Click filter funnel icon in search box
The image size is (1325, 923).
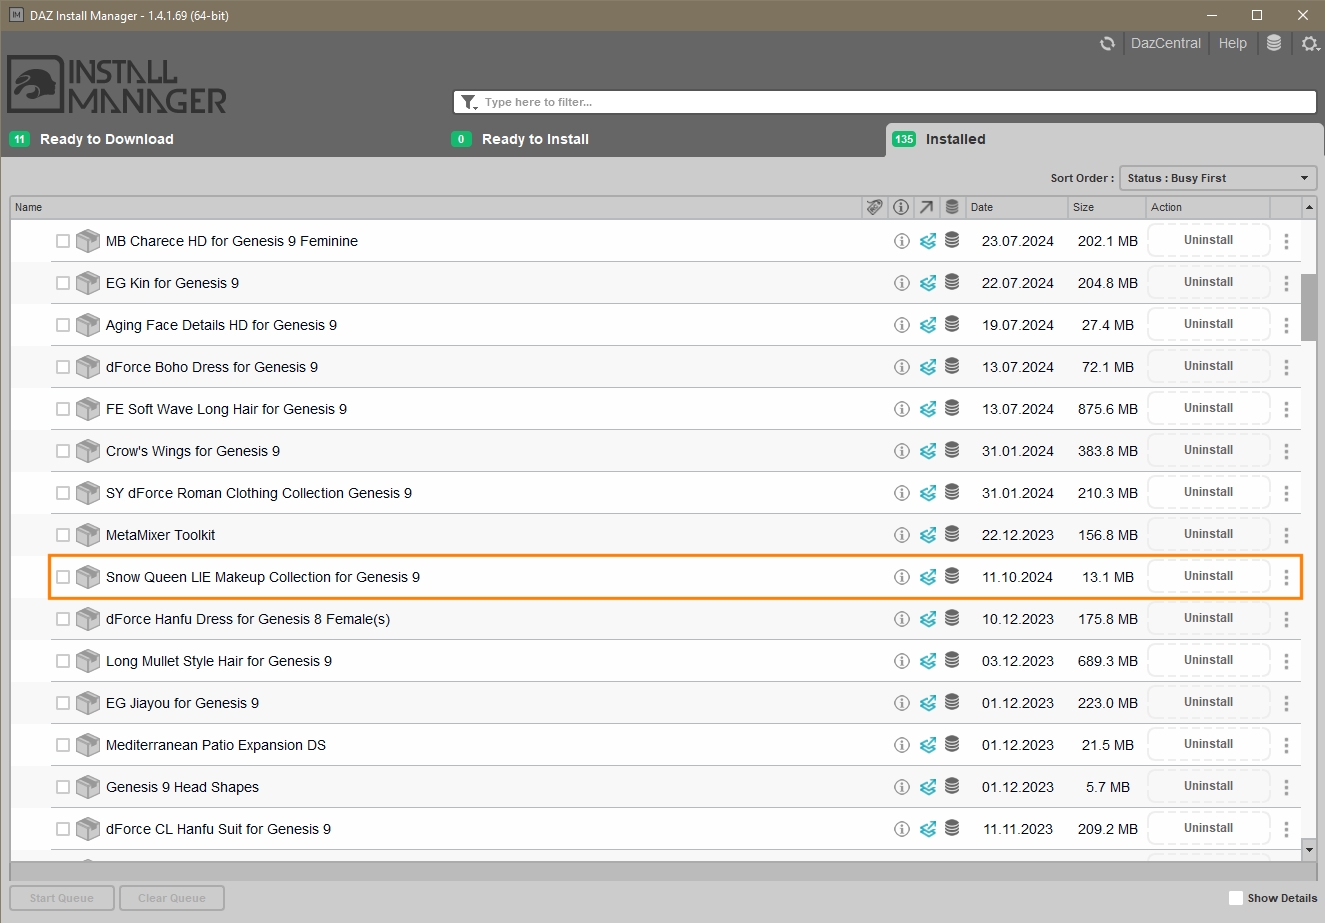[x=469, y=102]
